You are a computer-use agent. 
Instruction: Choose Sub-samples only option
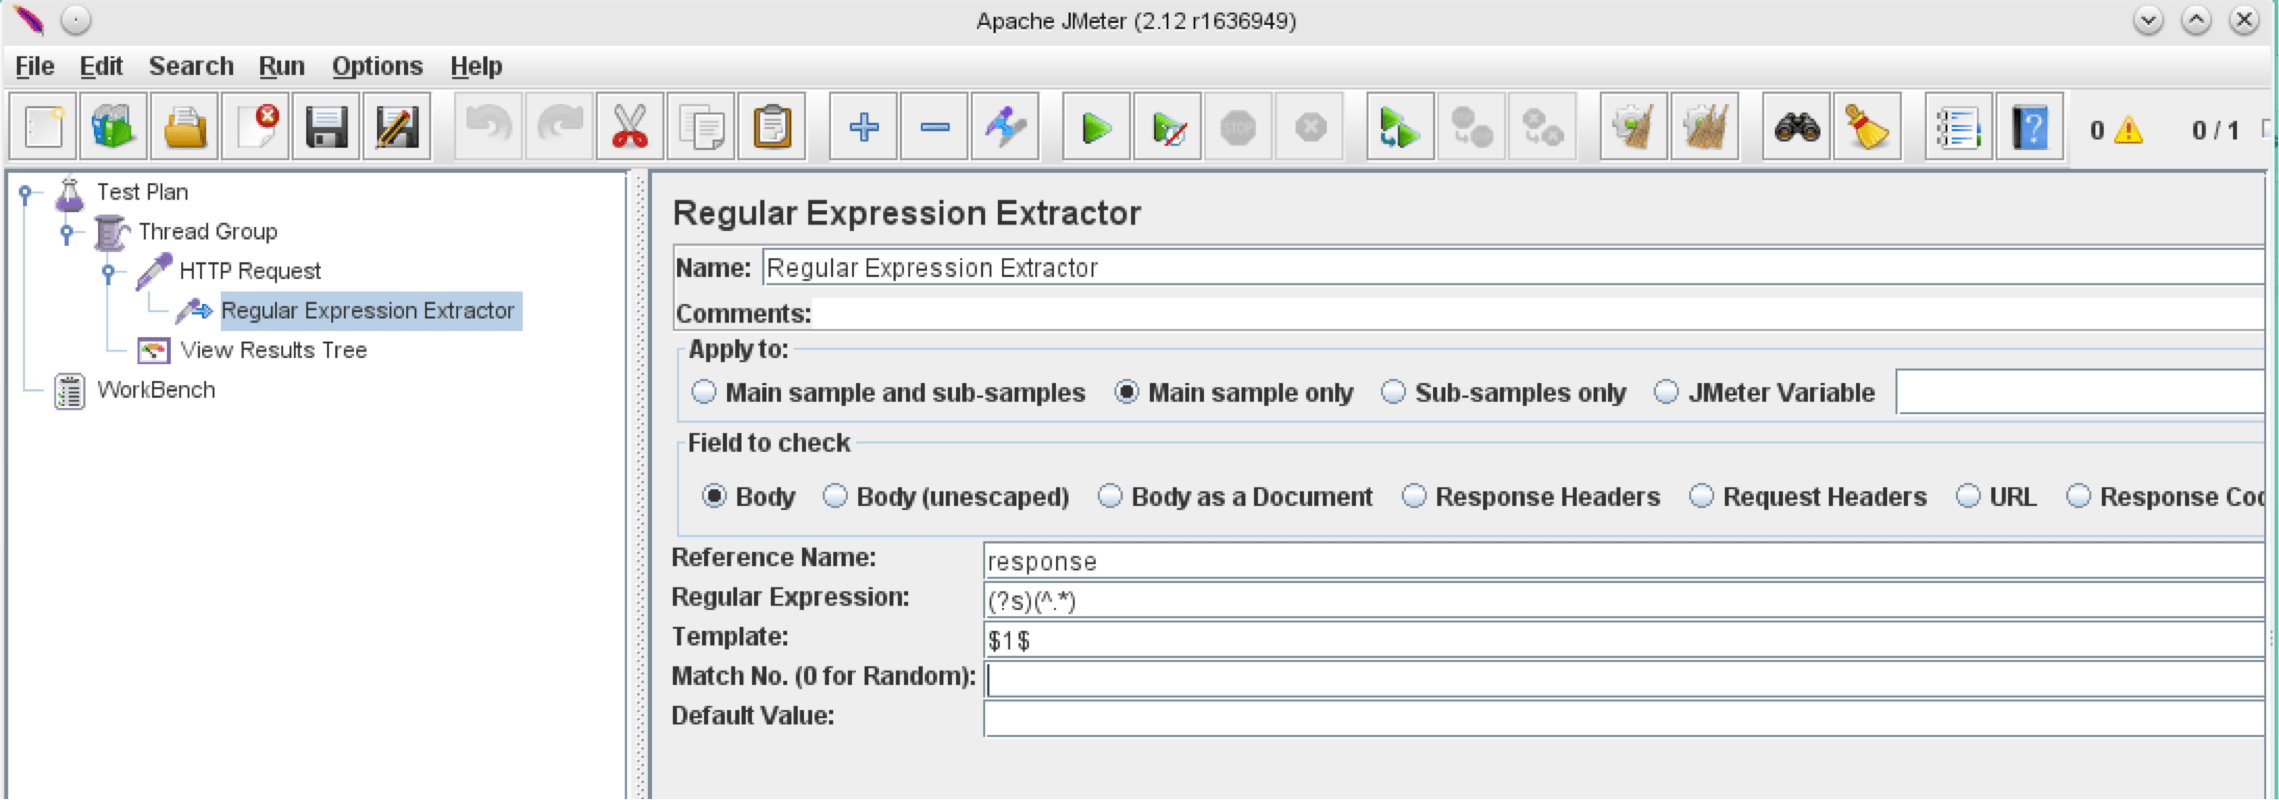coord(1393,392)
